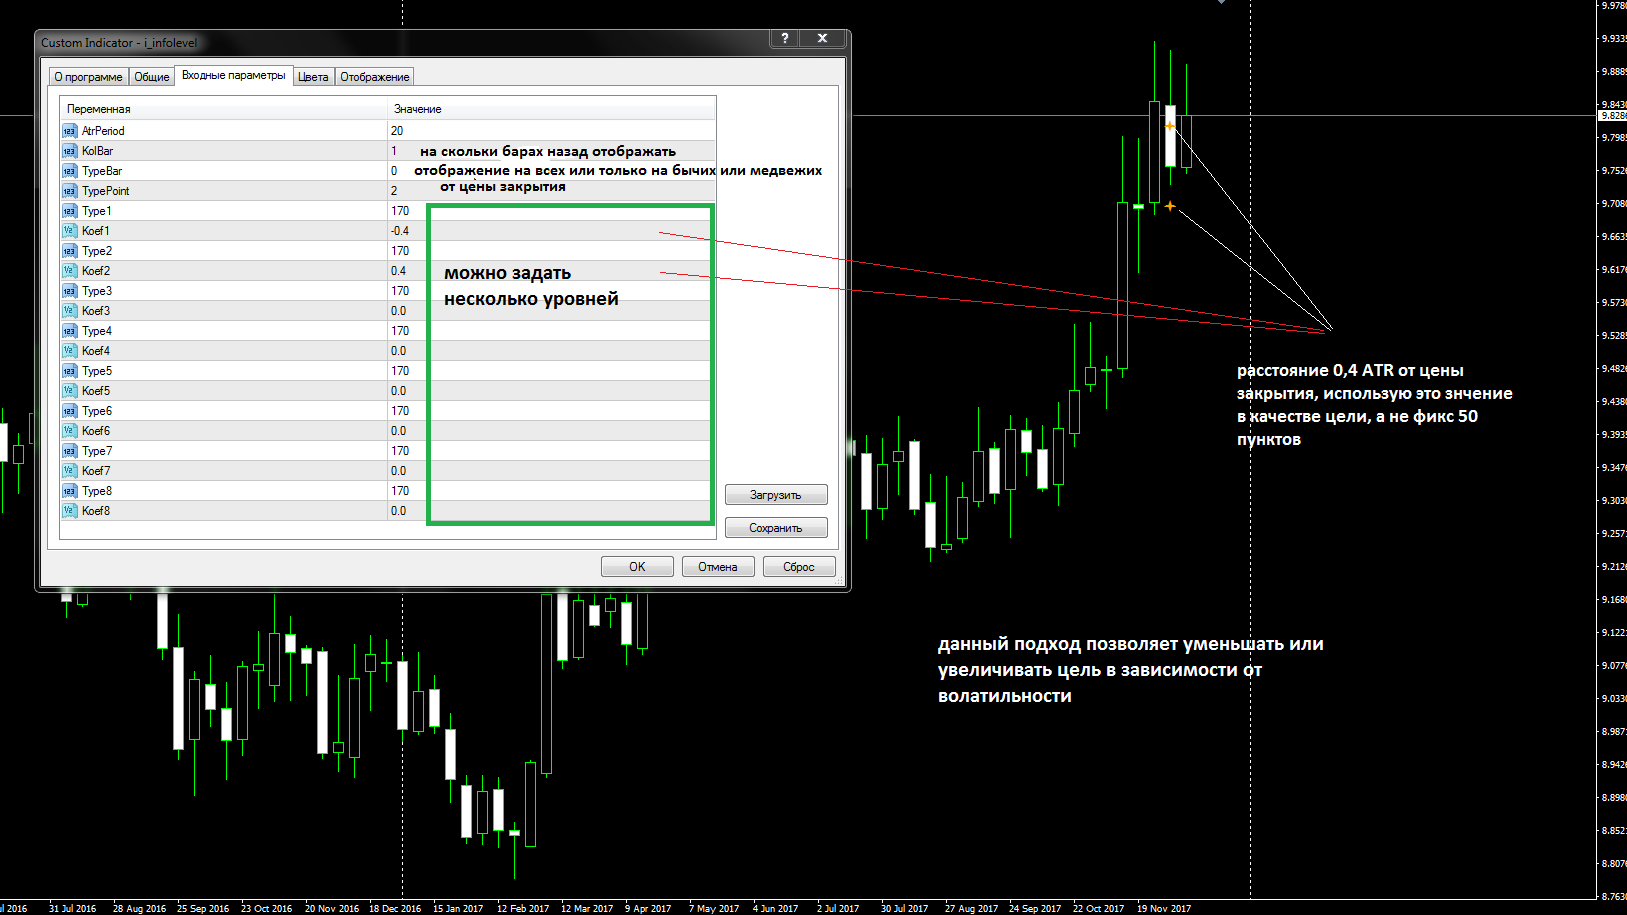
Task: Open the Цвета tab
Action: click(x=313, y=77)
